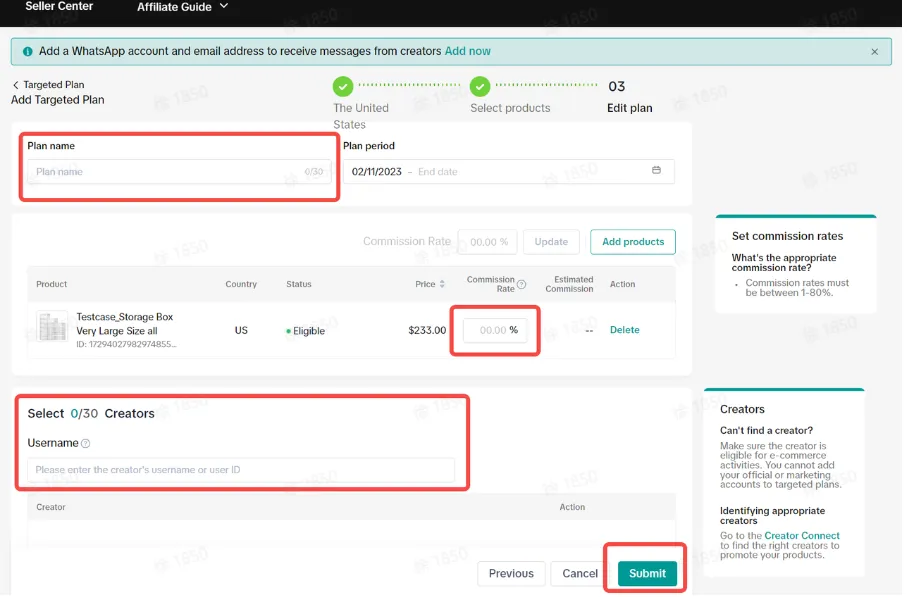The width and height of the screenshot is (907, 597).
Task: Cancel the targeted plan
Action: 580,574
